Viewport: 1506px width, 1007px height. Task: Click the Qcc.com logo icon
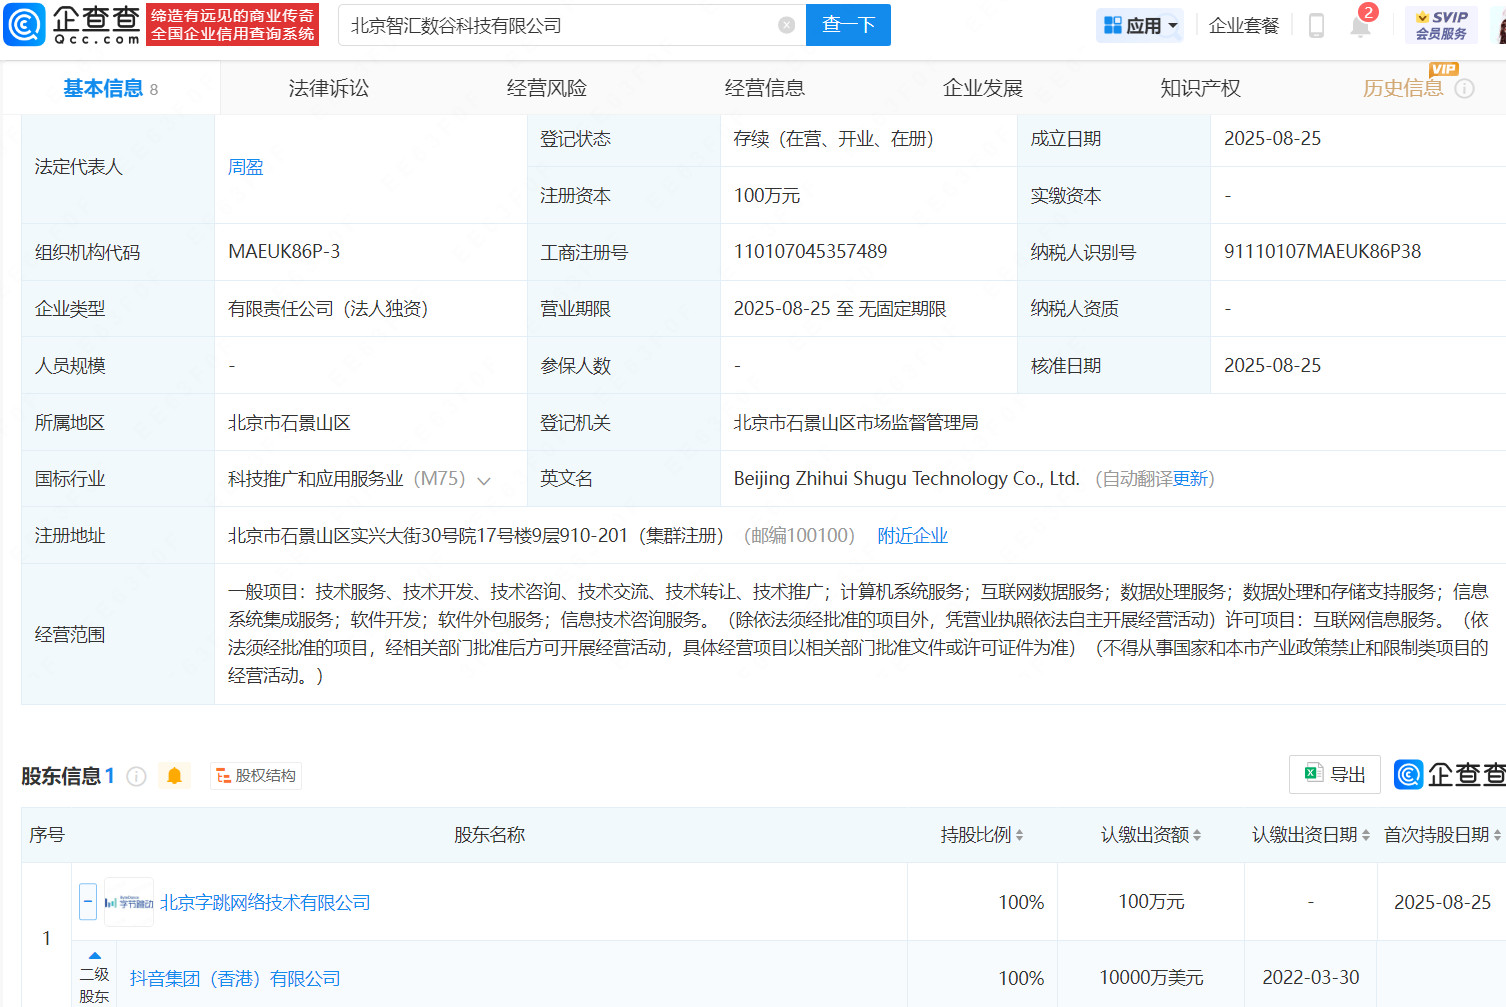(x=25, y=25)
